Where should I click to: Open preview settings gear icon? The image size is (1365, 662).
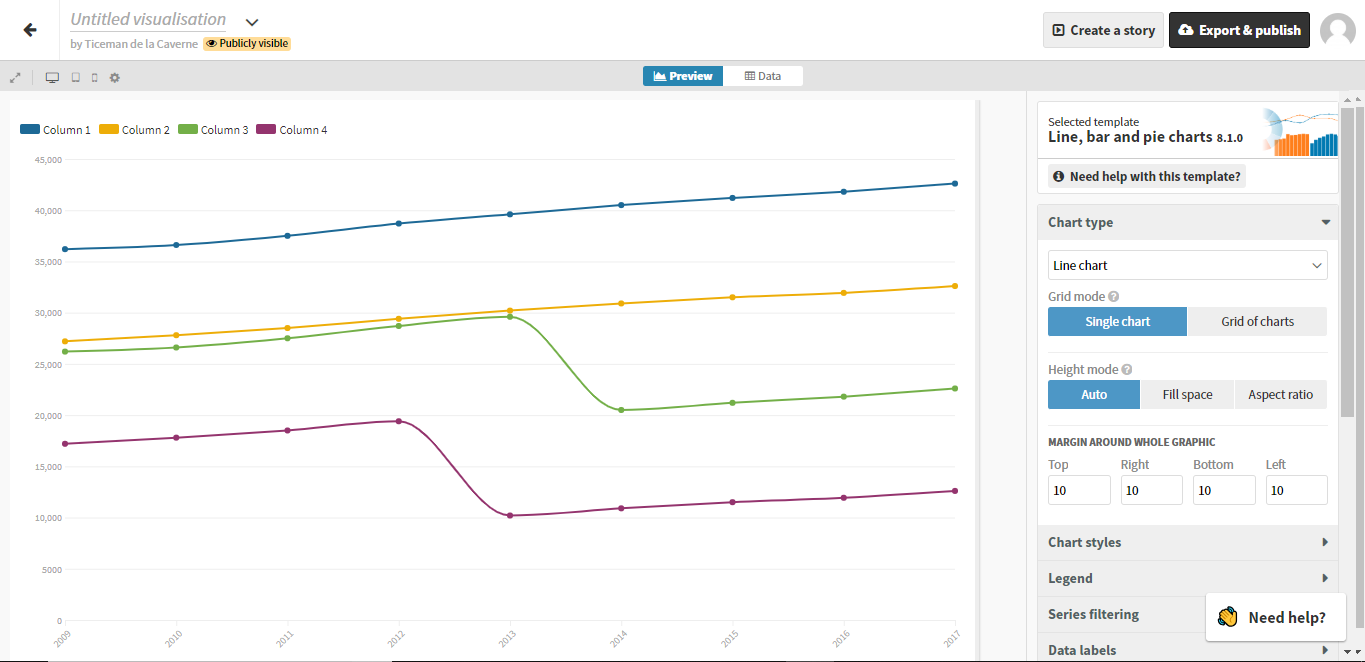tap(115, 77)
